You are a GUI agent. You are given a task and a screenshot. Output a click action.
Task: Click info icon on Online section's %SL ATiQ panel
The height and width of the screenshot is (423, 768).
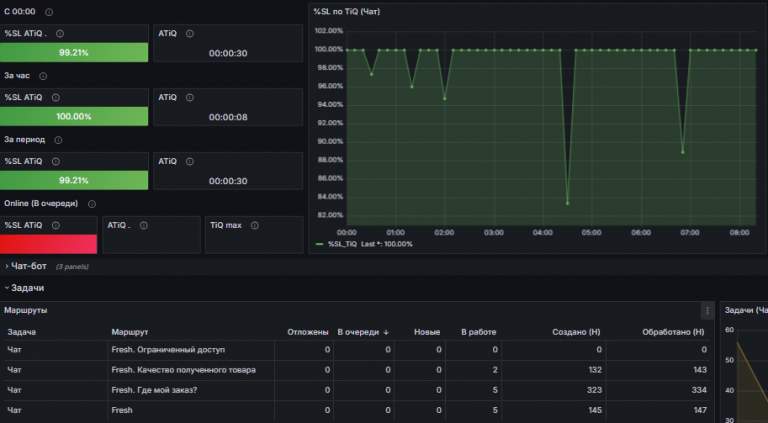[x=56, y=225]
